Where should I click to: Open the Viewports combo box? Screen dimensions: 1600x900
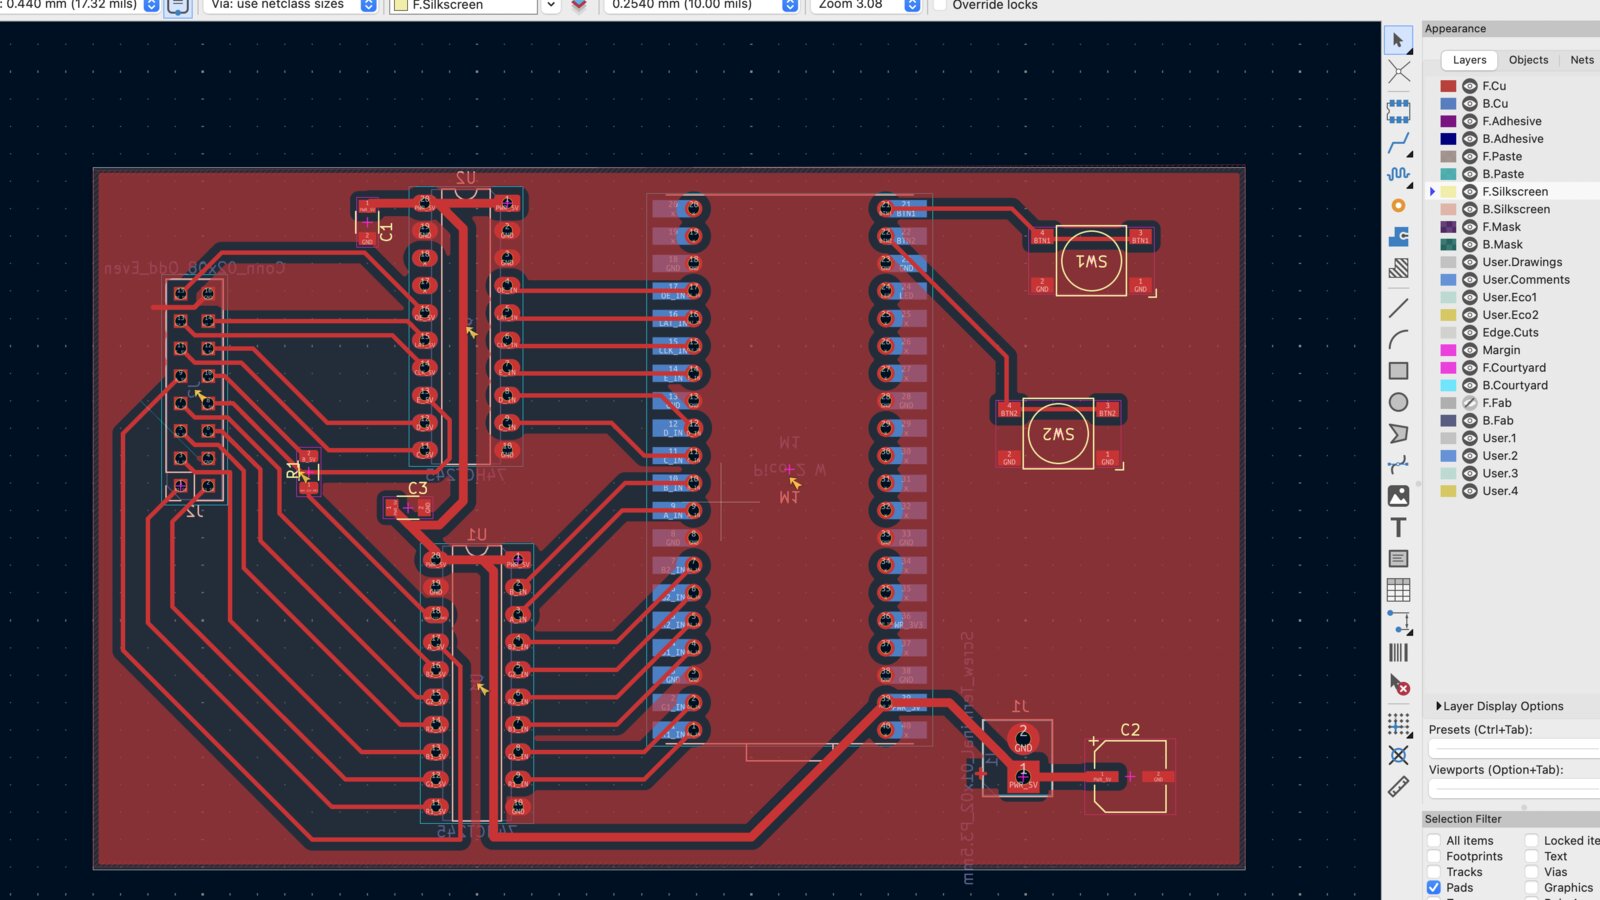click(x=1514, y=789)
